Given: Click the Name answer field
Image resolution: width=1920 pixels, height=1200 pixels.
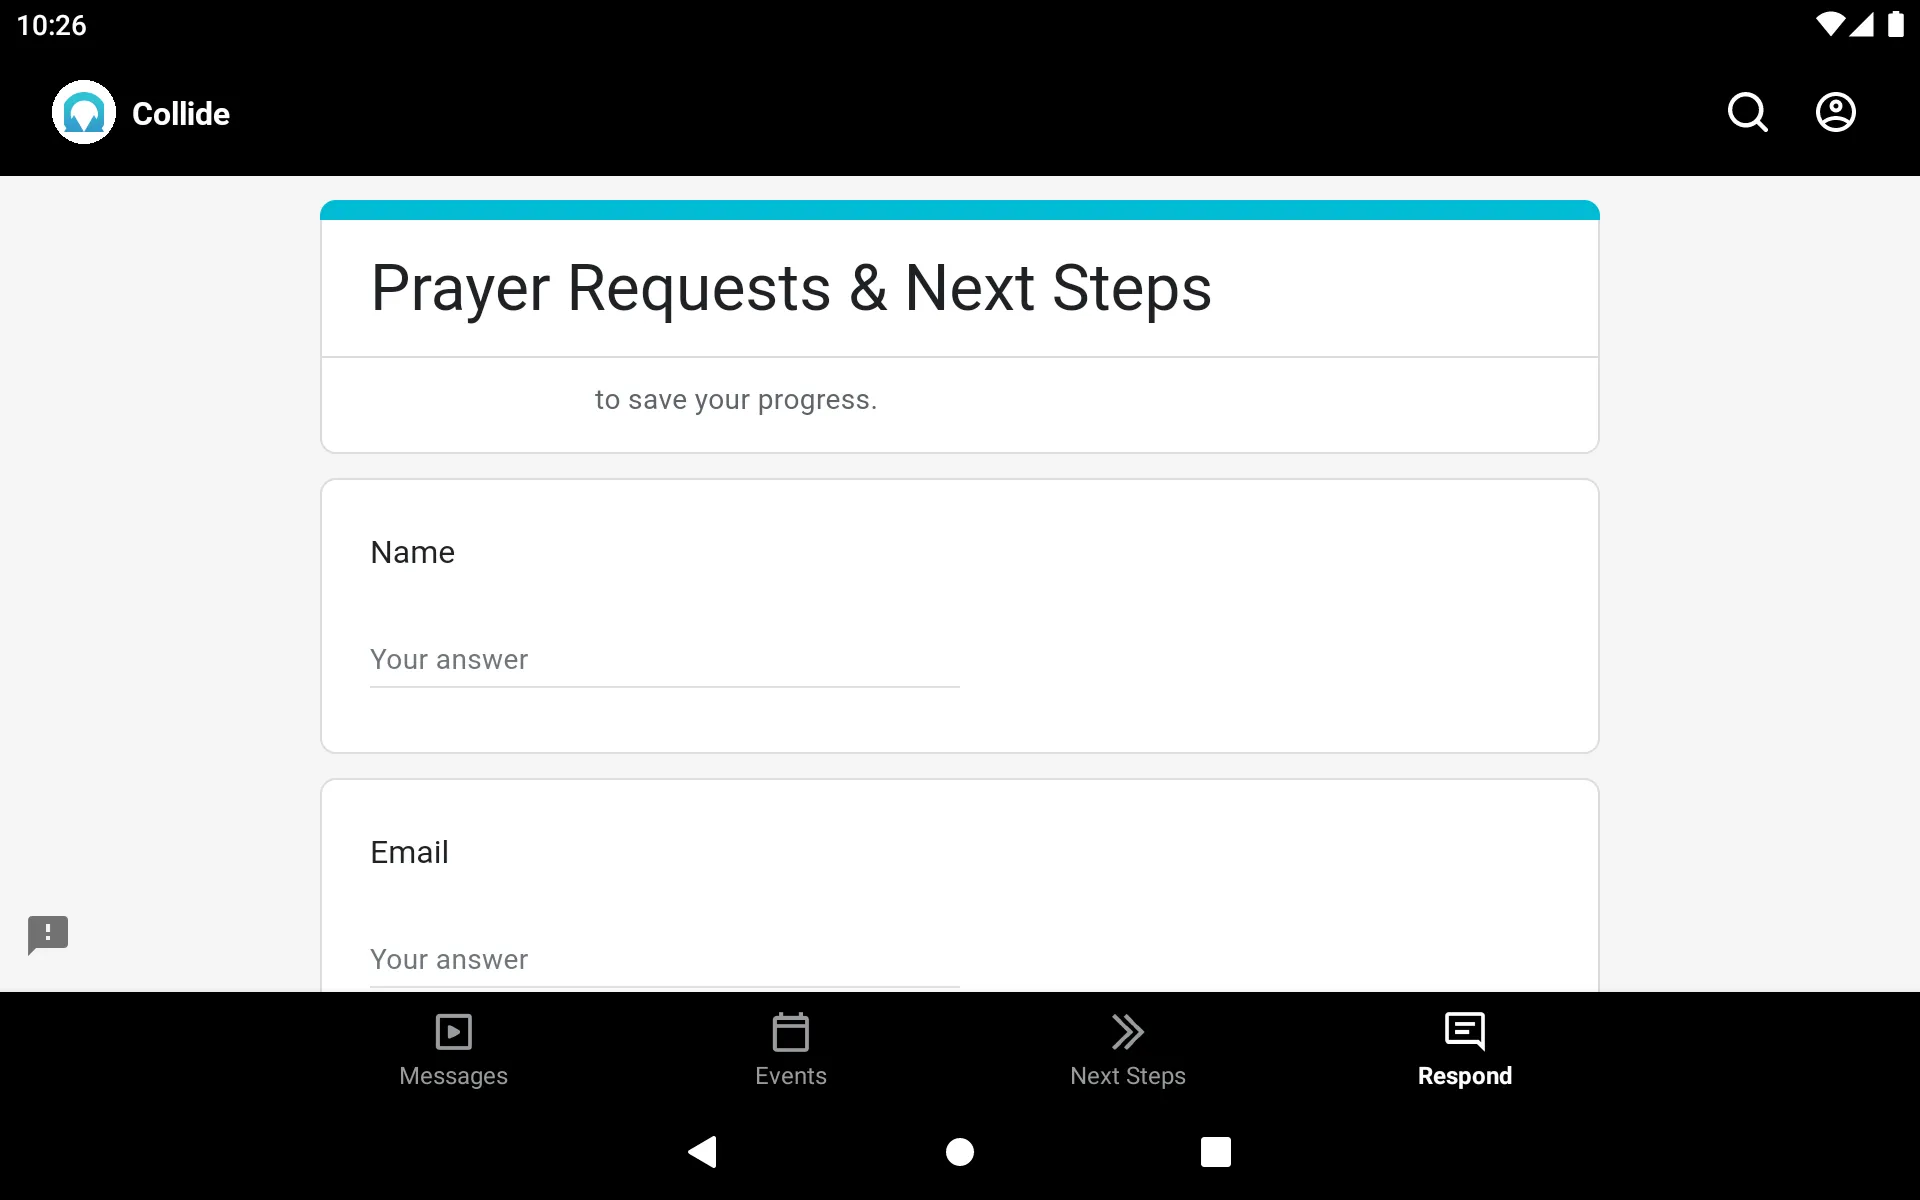Looking at the screenshot, I should click(663, 659).
